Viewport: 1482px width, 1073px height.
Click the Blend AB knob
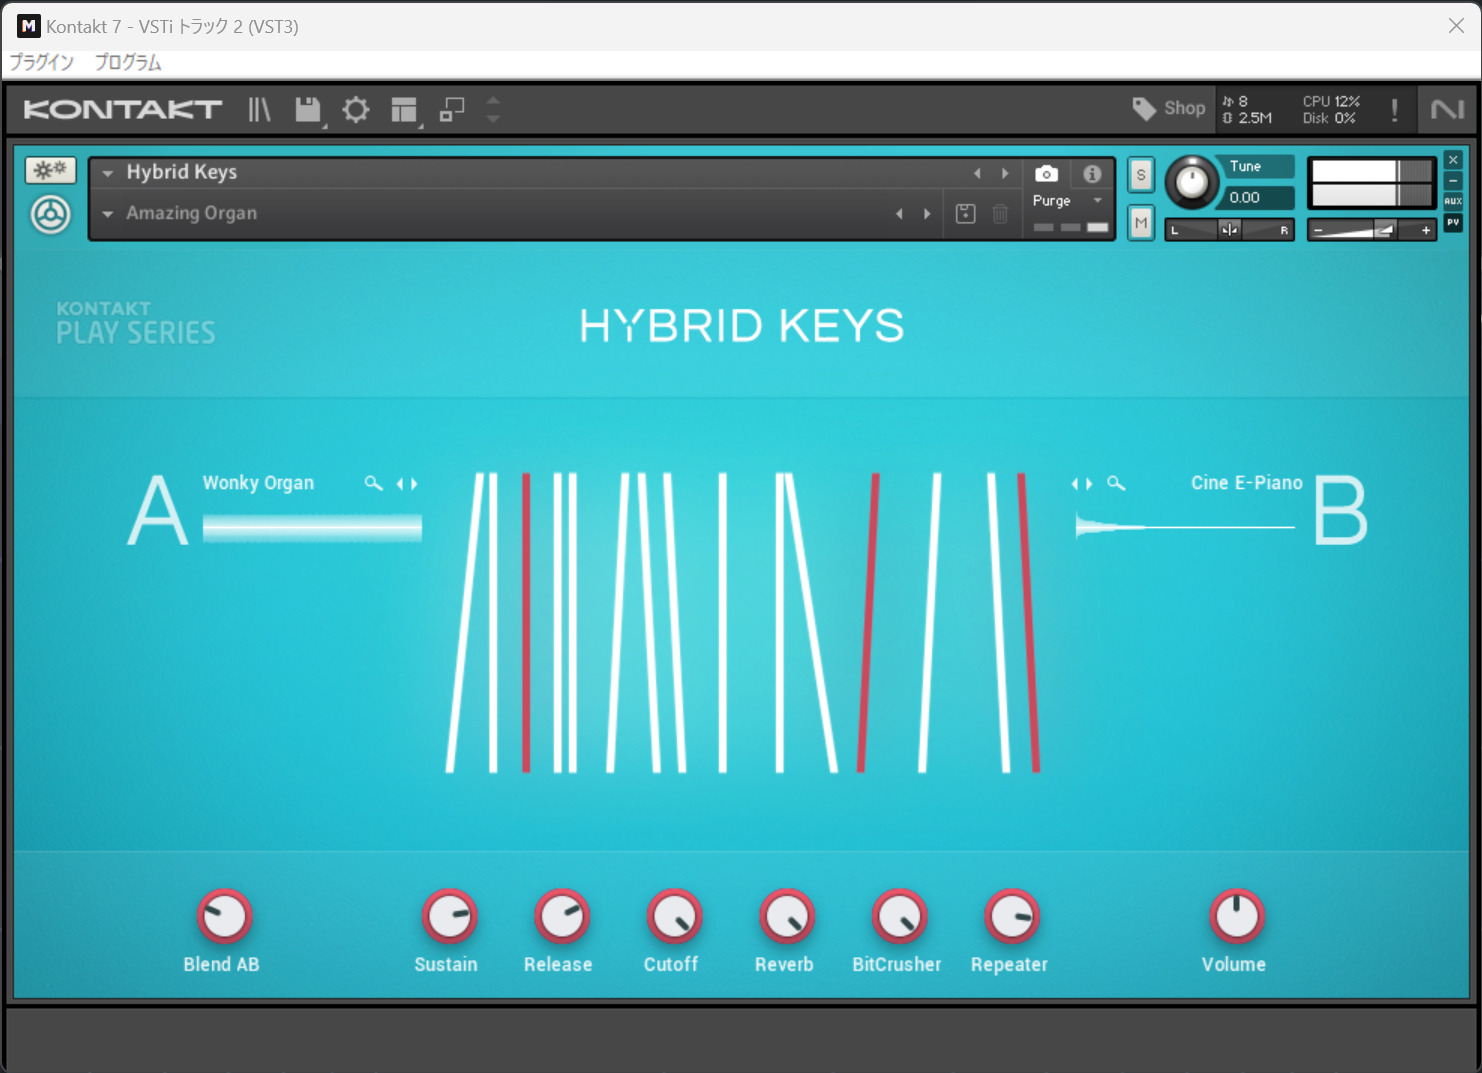(x=224, y=916)
